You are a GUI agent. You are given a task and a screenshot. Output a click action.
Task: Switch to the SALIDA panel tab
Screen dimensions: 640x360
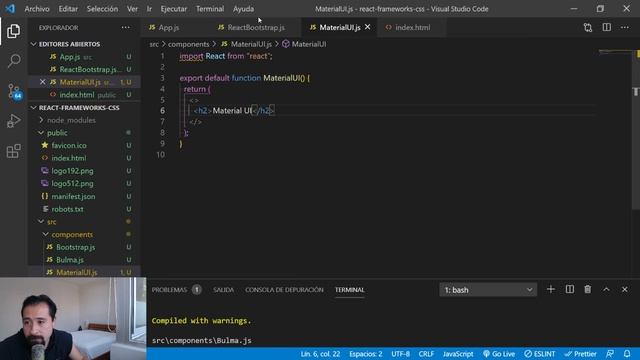223,290
